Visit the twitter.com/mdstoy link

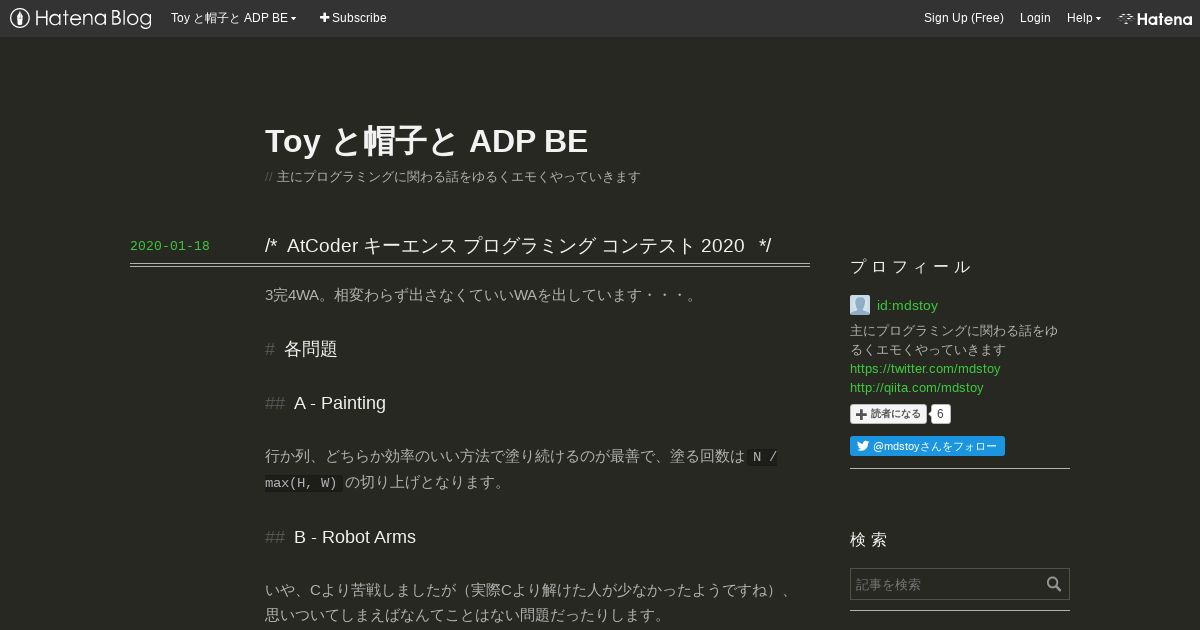(x=925, y=368)
